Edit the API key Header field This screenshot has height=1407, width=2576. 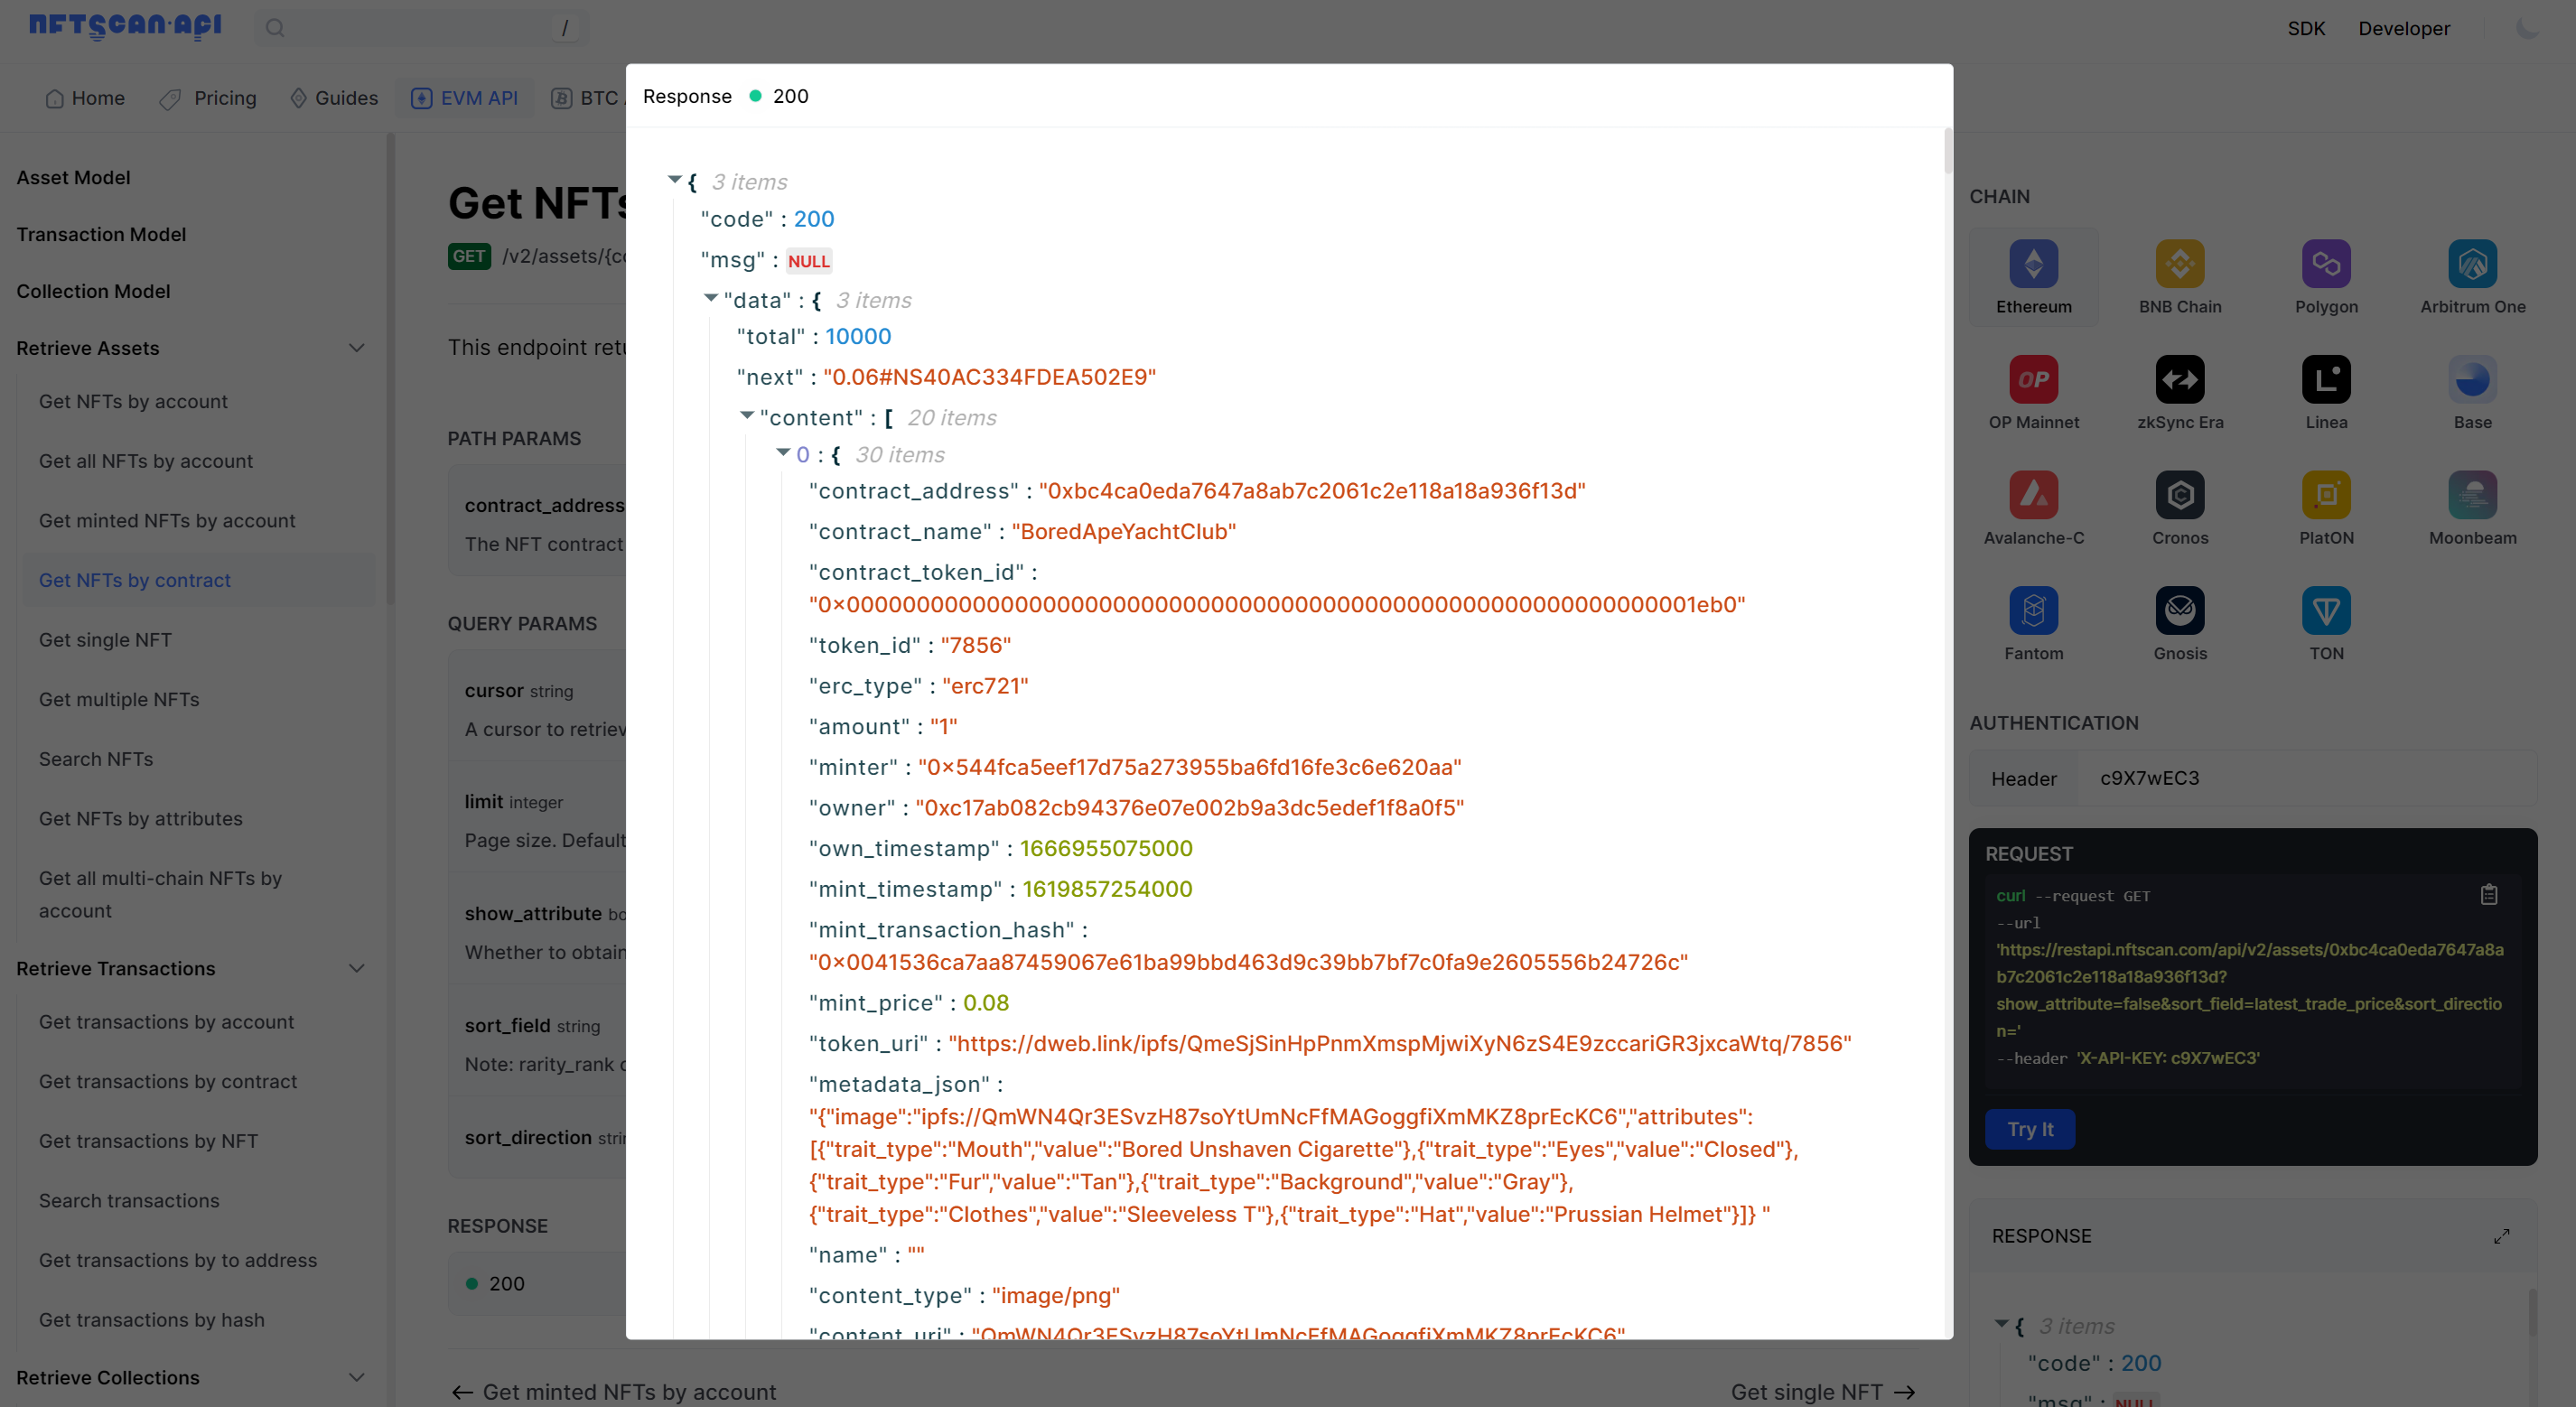click(x=2306, y=779)
